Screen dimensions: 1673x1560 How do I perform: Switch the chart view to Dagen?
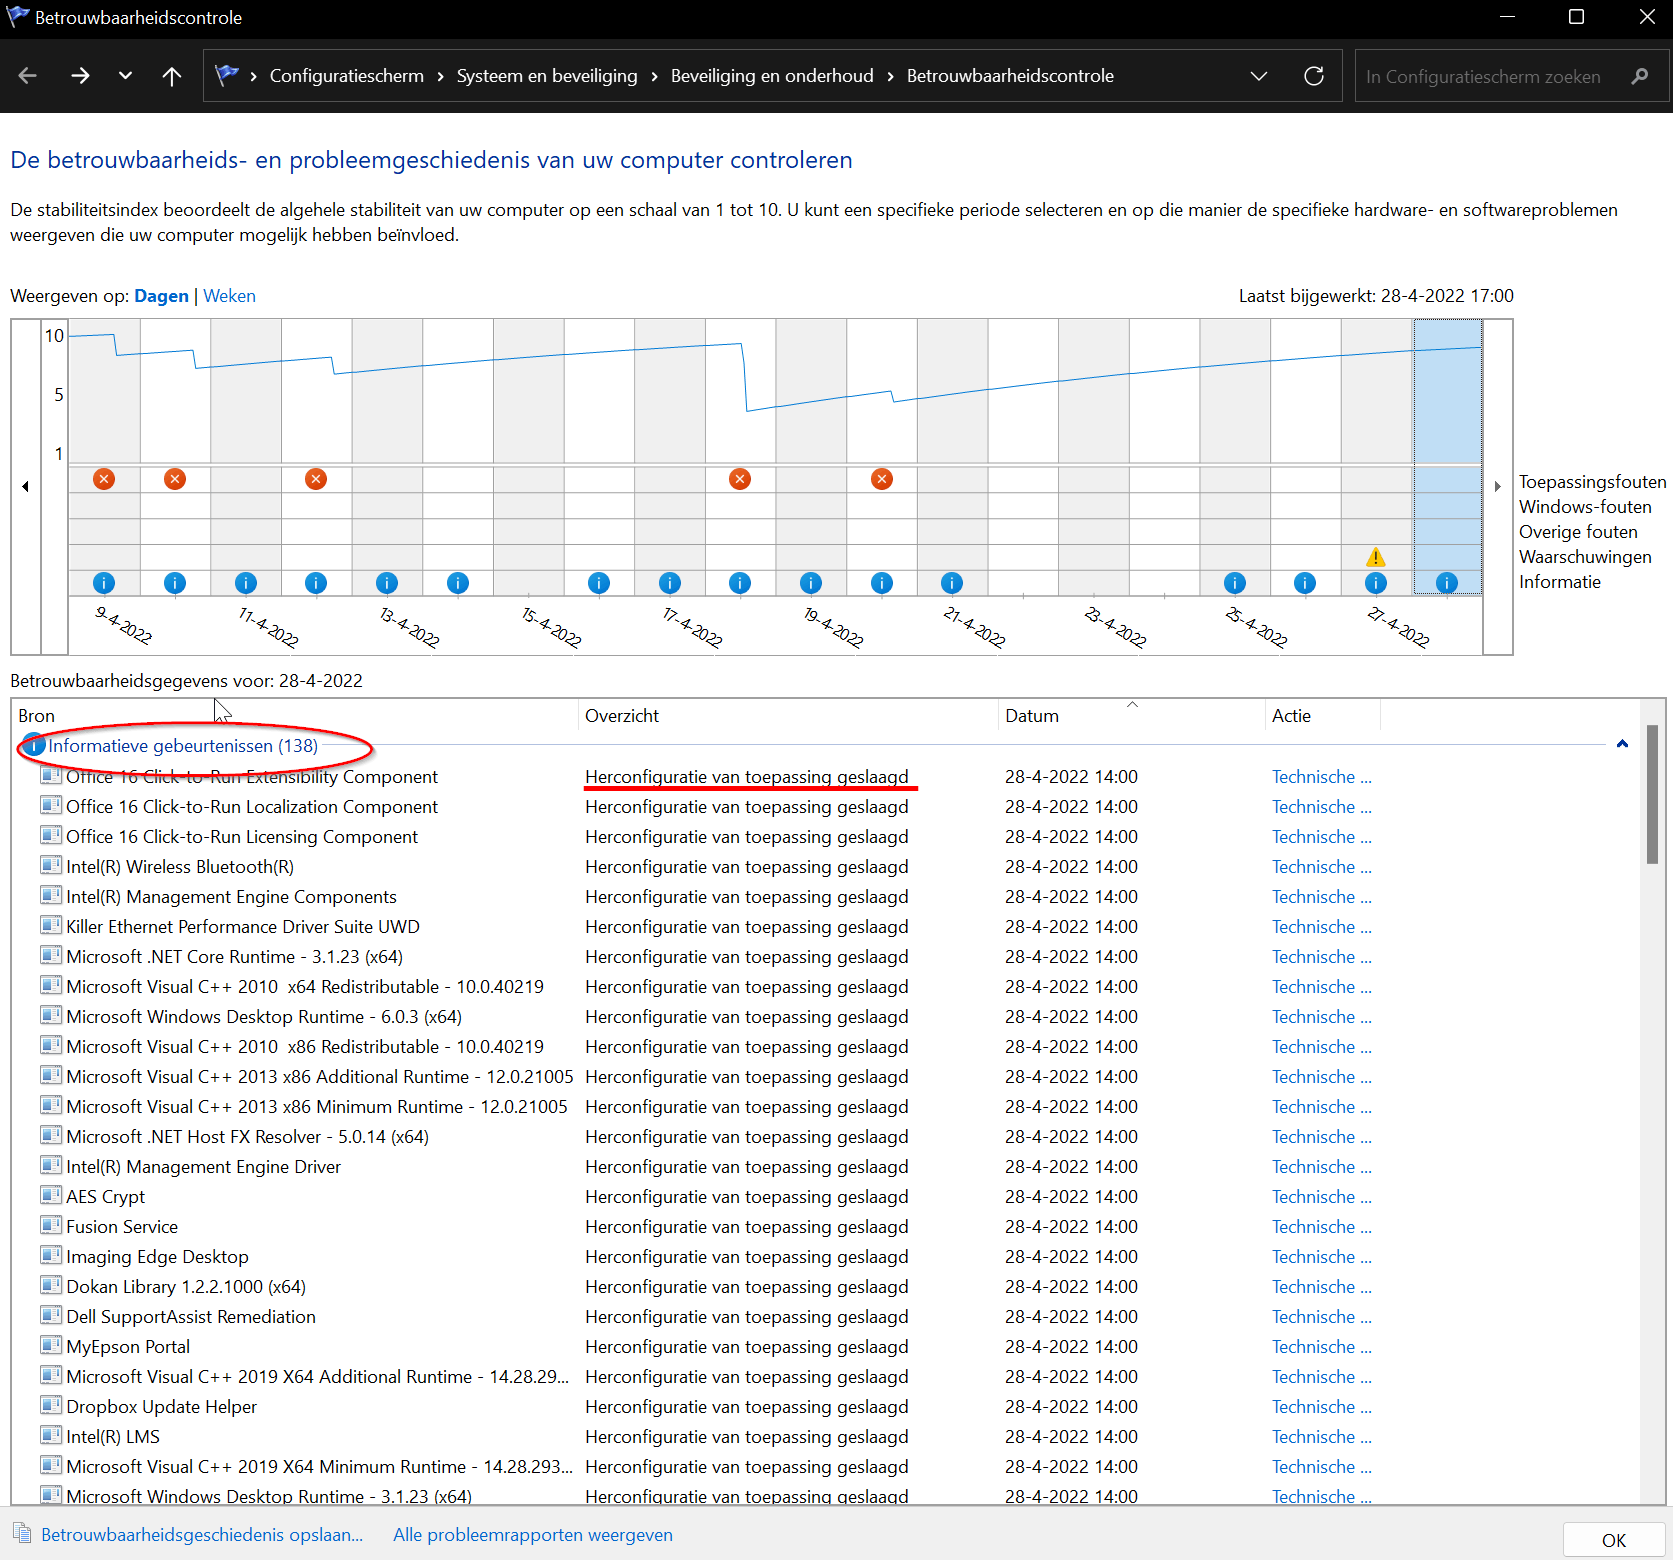[162, 296]
